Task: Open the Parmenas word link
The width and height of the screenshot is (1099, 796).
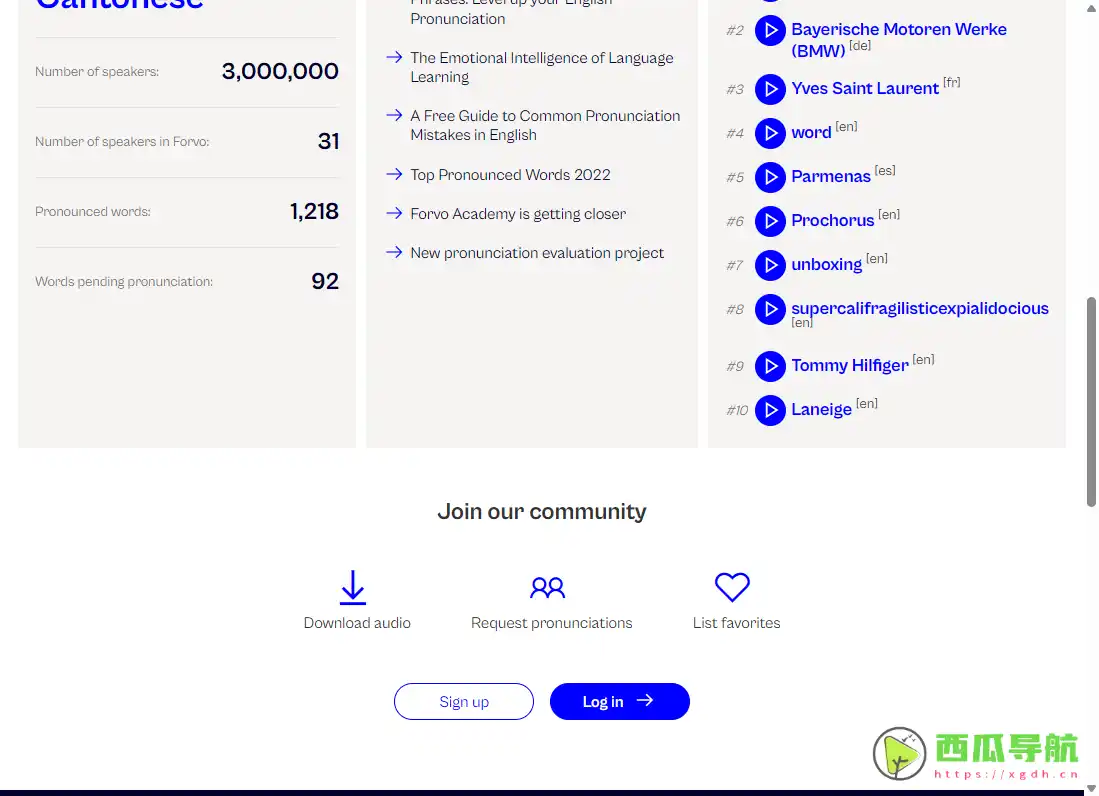Action: tap(831, 177)
